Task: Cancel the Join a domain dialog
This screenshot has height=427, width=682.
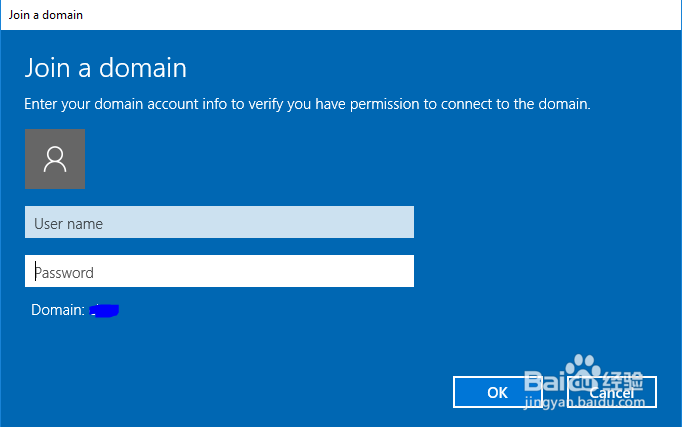Action: pos(611,393)
